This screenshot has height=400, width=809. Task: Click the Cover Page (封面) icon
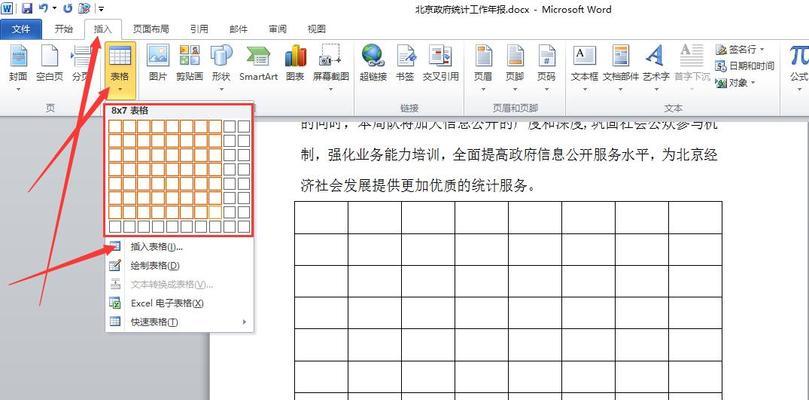[19, 56]
